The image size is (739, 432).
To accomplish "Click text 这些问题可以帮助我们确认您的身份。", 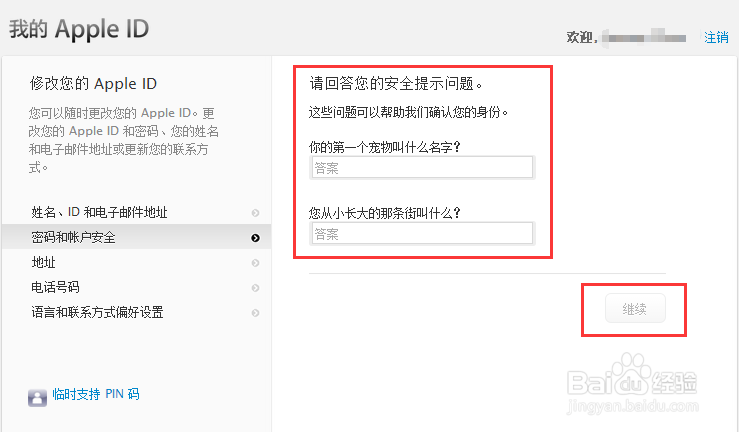I will (408, 112).
